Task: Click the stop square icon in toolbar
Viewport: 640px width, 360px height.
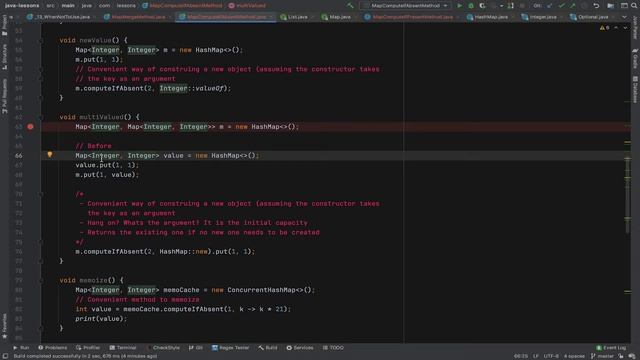Action: click(522, 6)
